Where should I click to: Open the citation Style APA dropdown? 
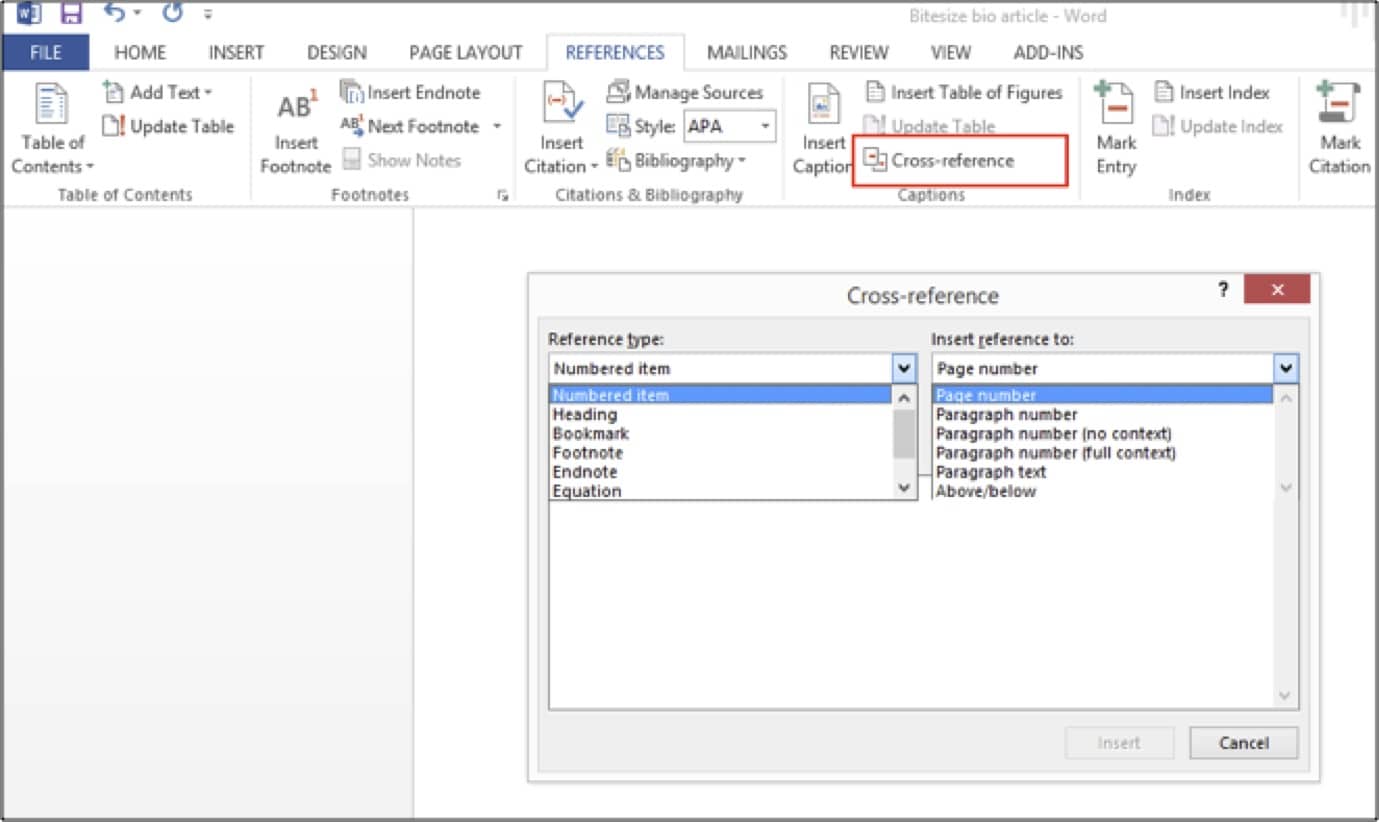(x=766, y=127)
